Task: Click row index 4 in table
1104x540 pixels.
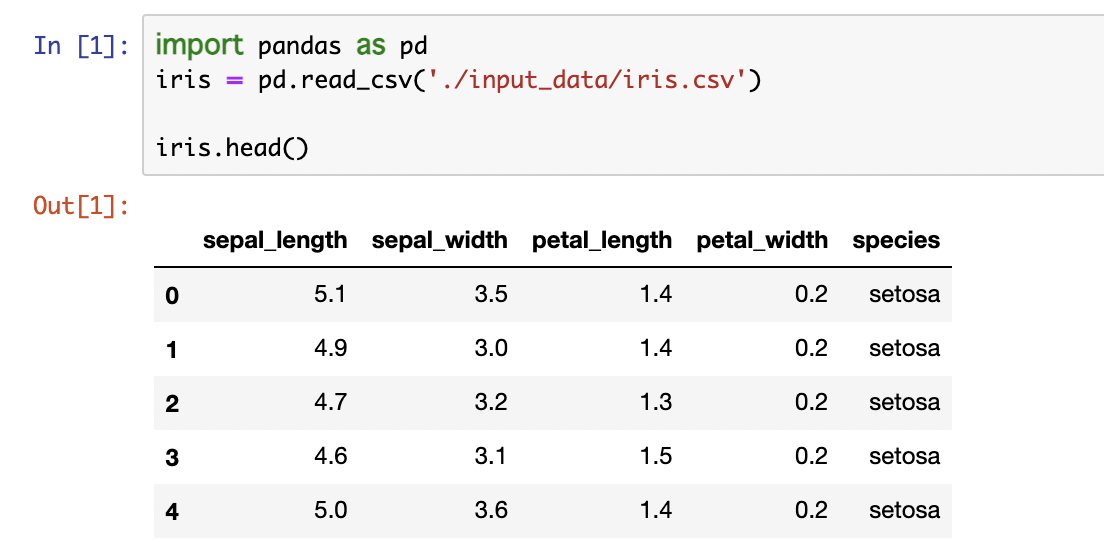Action: (172, 512)
